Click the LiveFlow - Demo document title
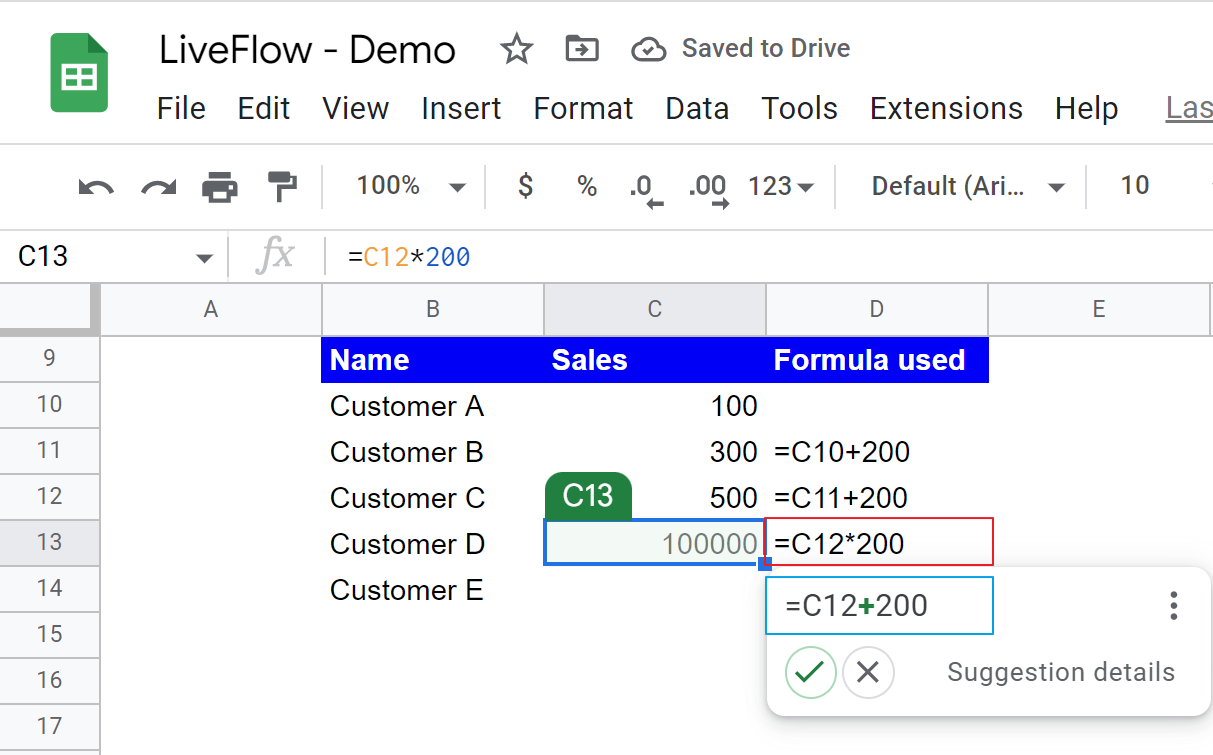 307,50
